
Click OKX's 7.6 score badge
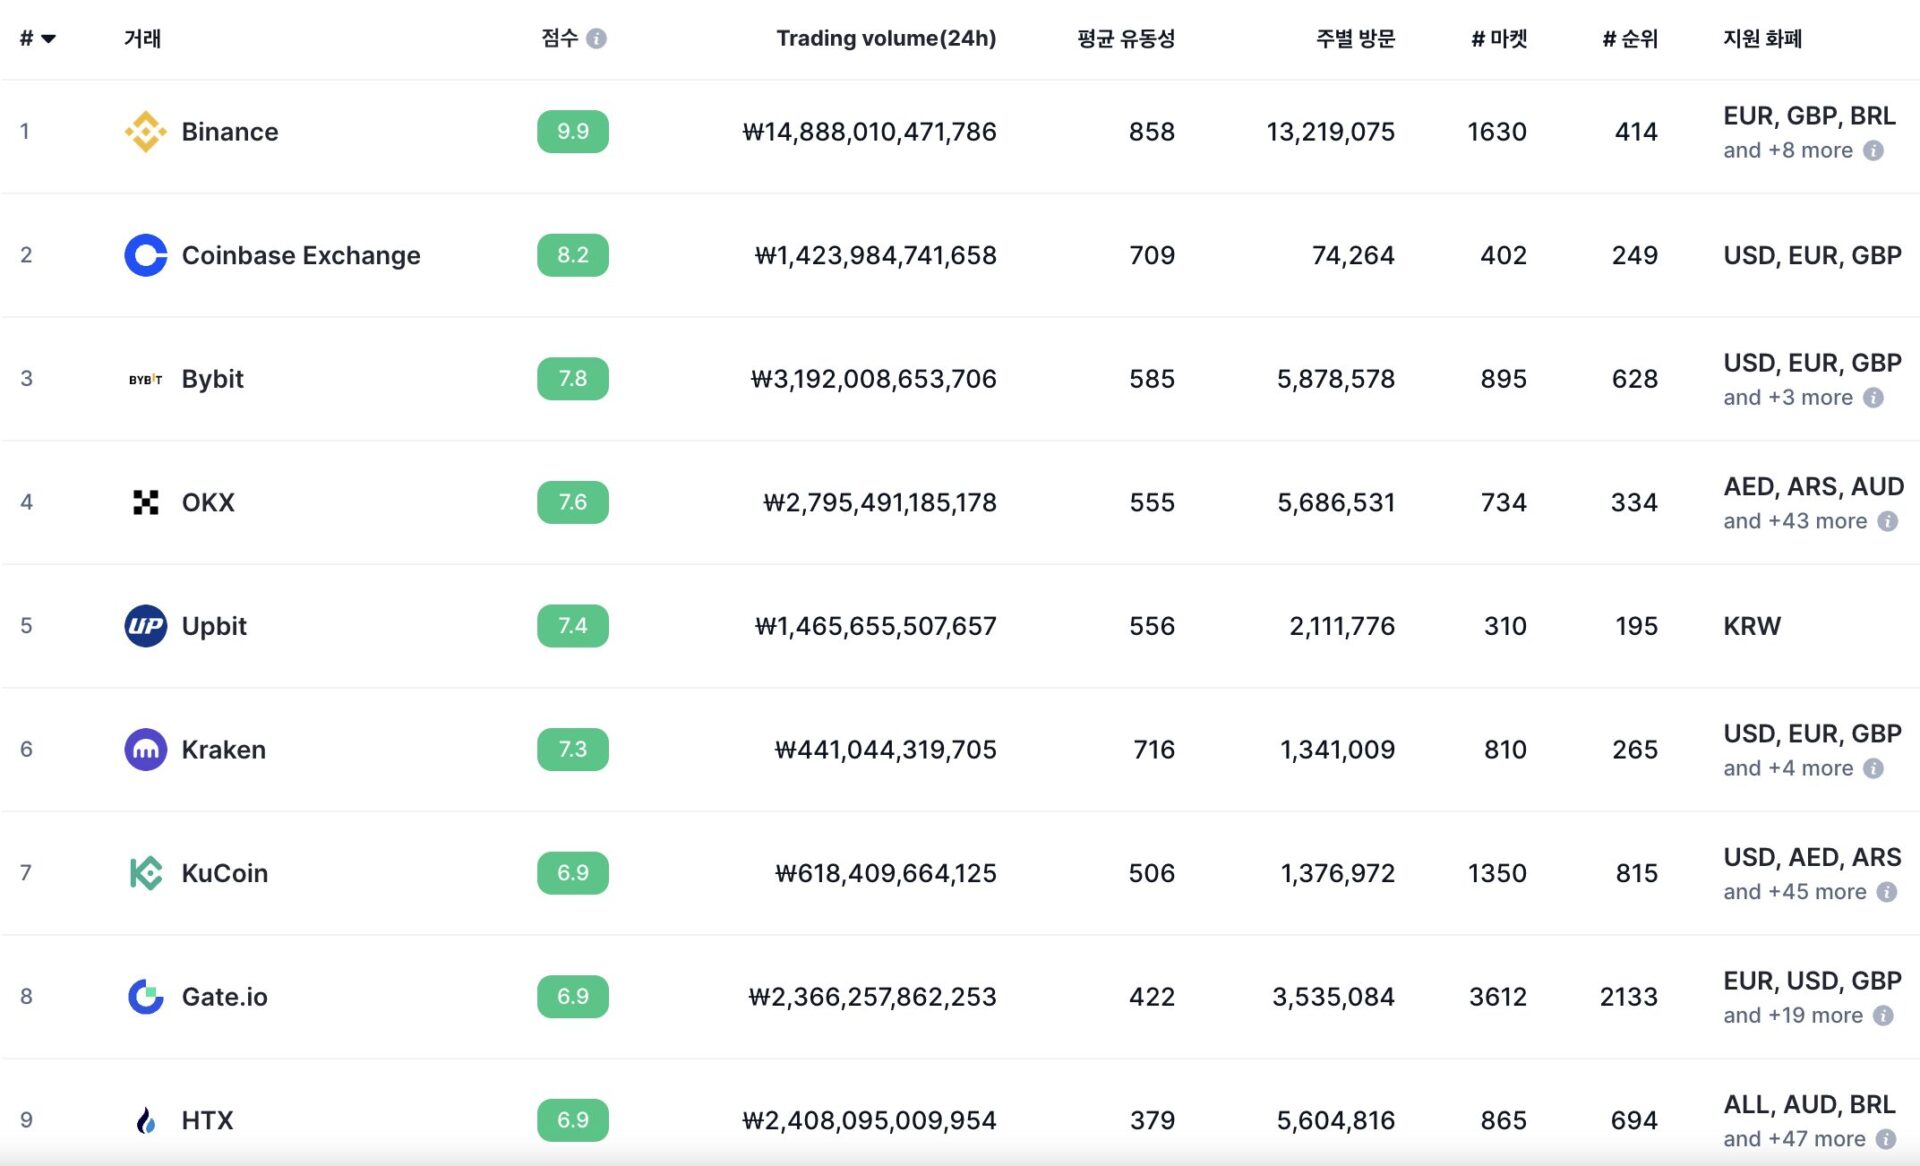573,502
